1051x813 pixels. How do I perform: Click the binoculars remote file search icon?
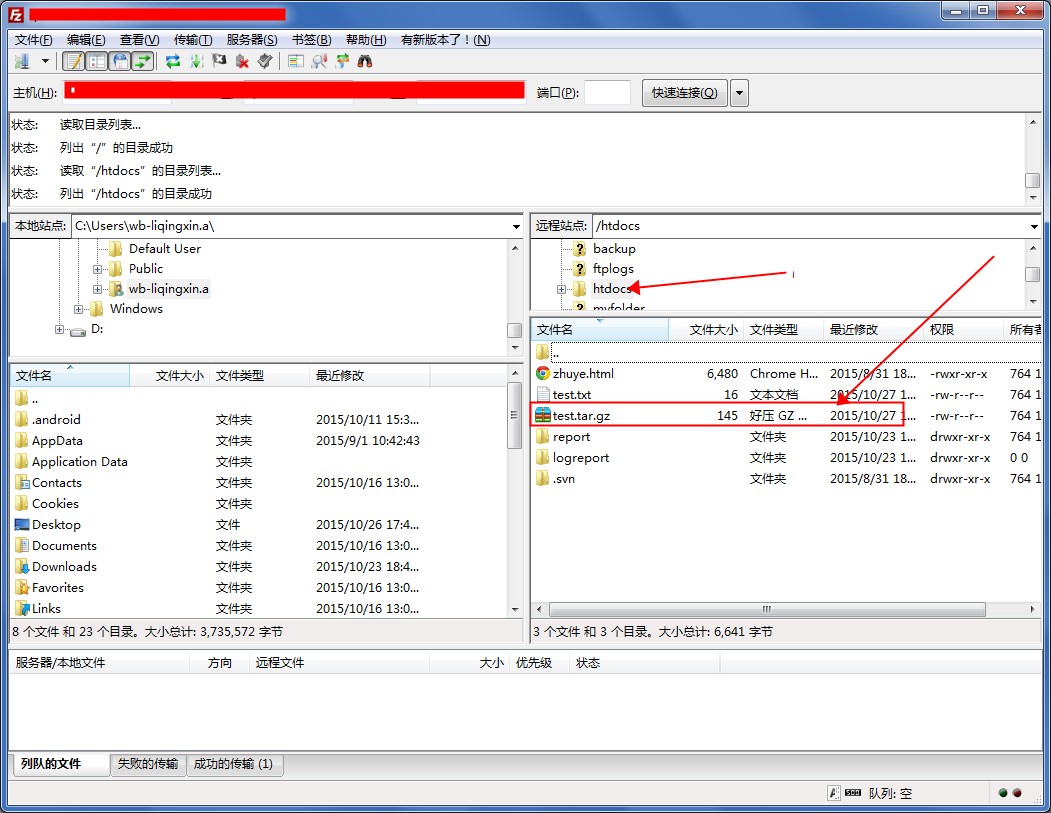pyautogui.click(x=365, y=62)
